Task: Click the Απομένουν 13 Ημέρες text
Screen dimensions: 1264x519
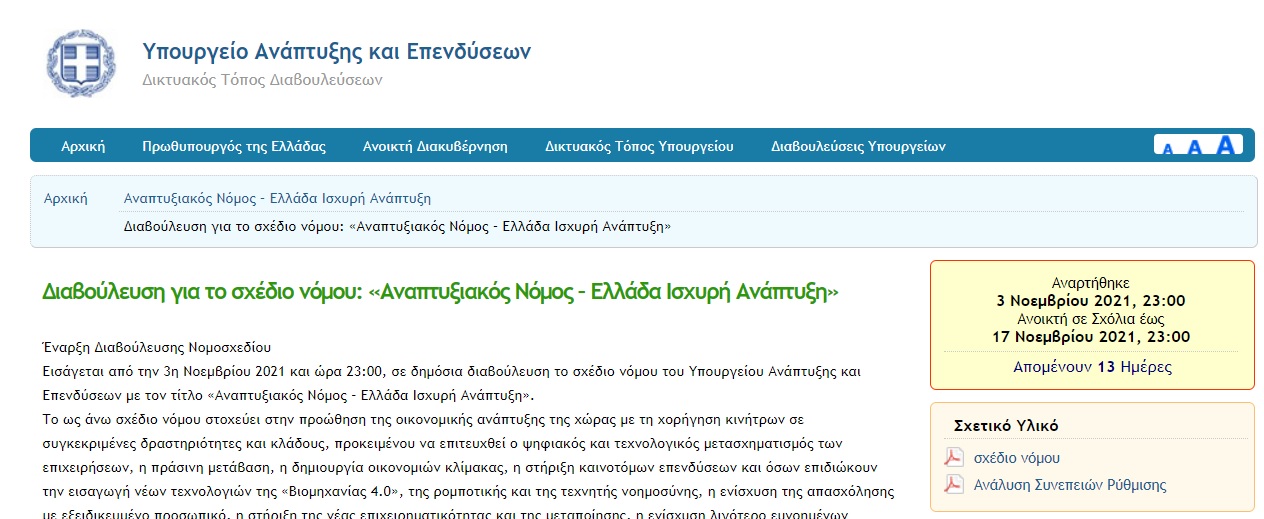Action: click(x=1092, y=367)
